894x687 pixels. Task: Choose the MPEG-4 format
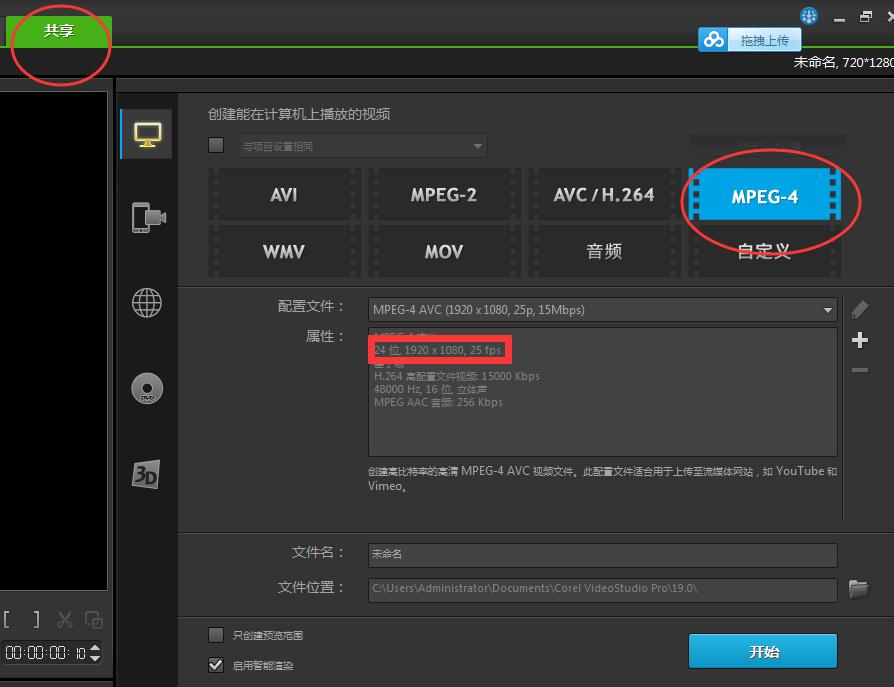[x=765, y=194]
